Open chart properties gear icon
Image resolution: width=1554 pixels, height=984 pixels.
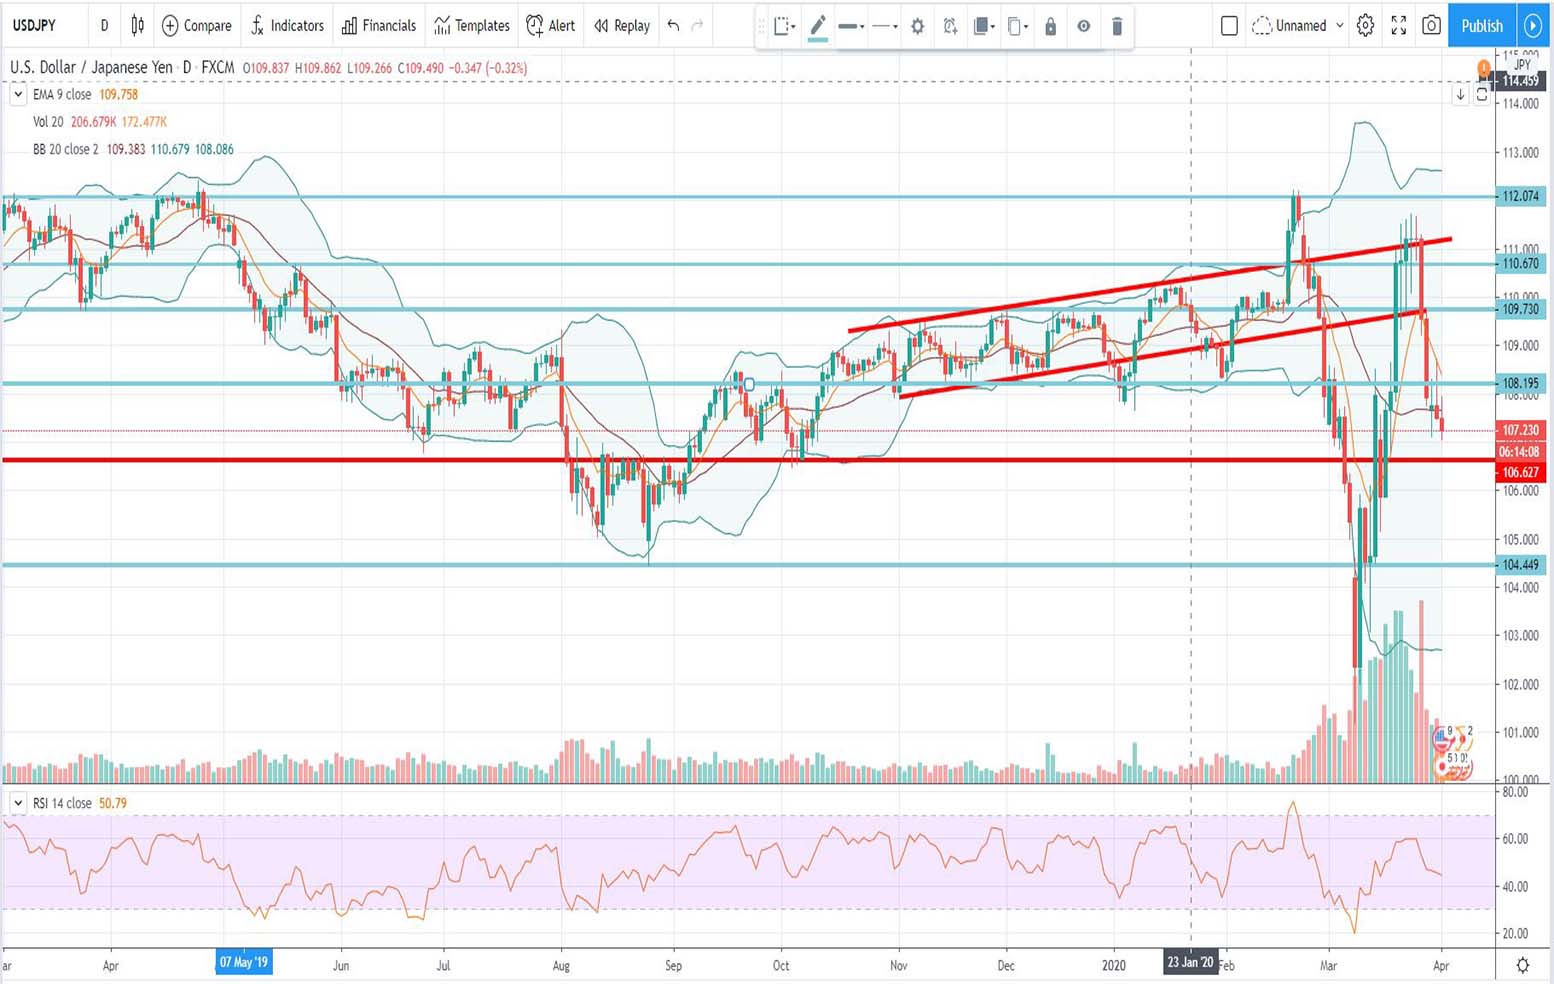1365,26
